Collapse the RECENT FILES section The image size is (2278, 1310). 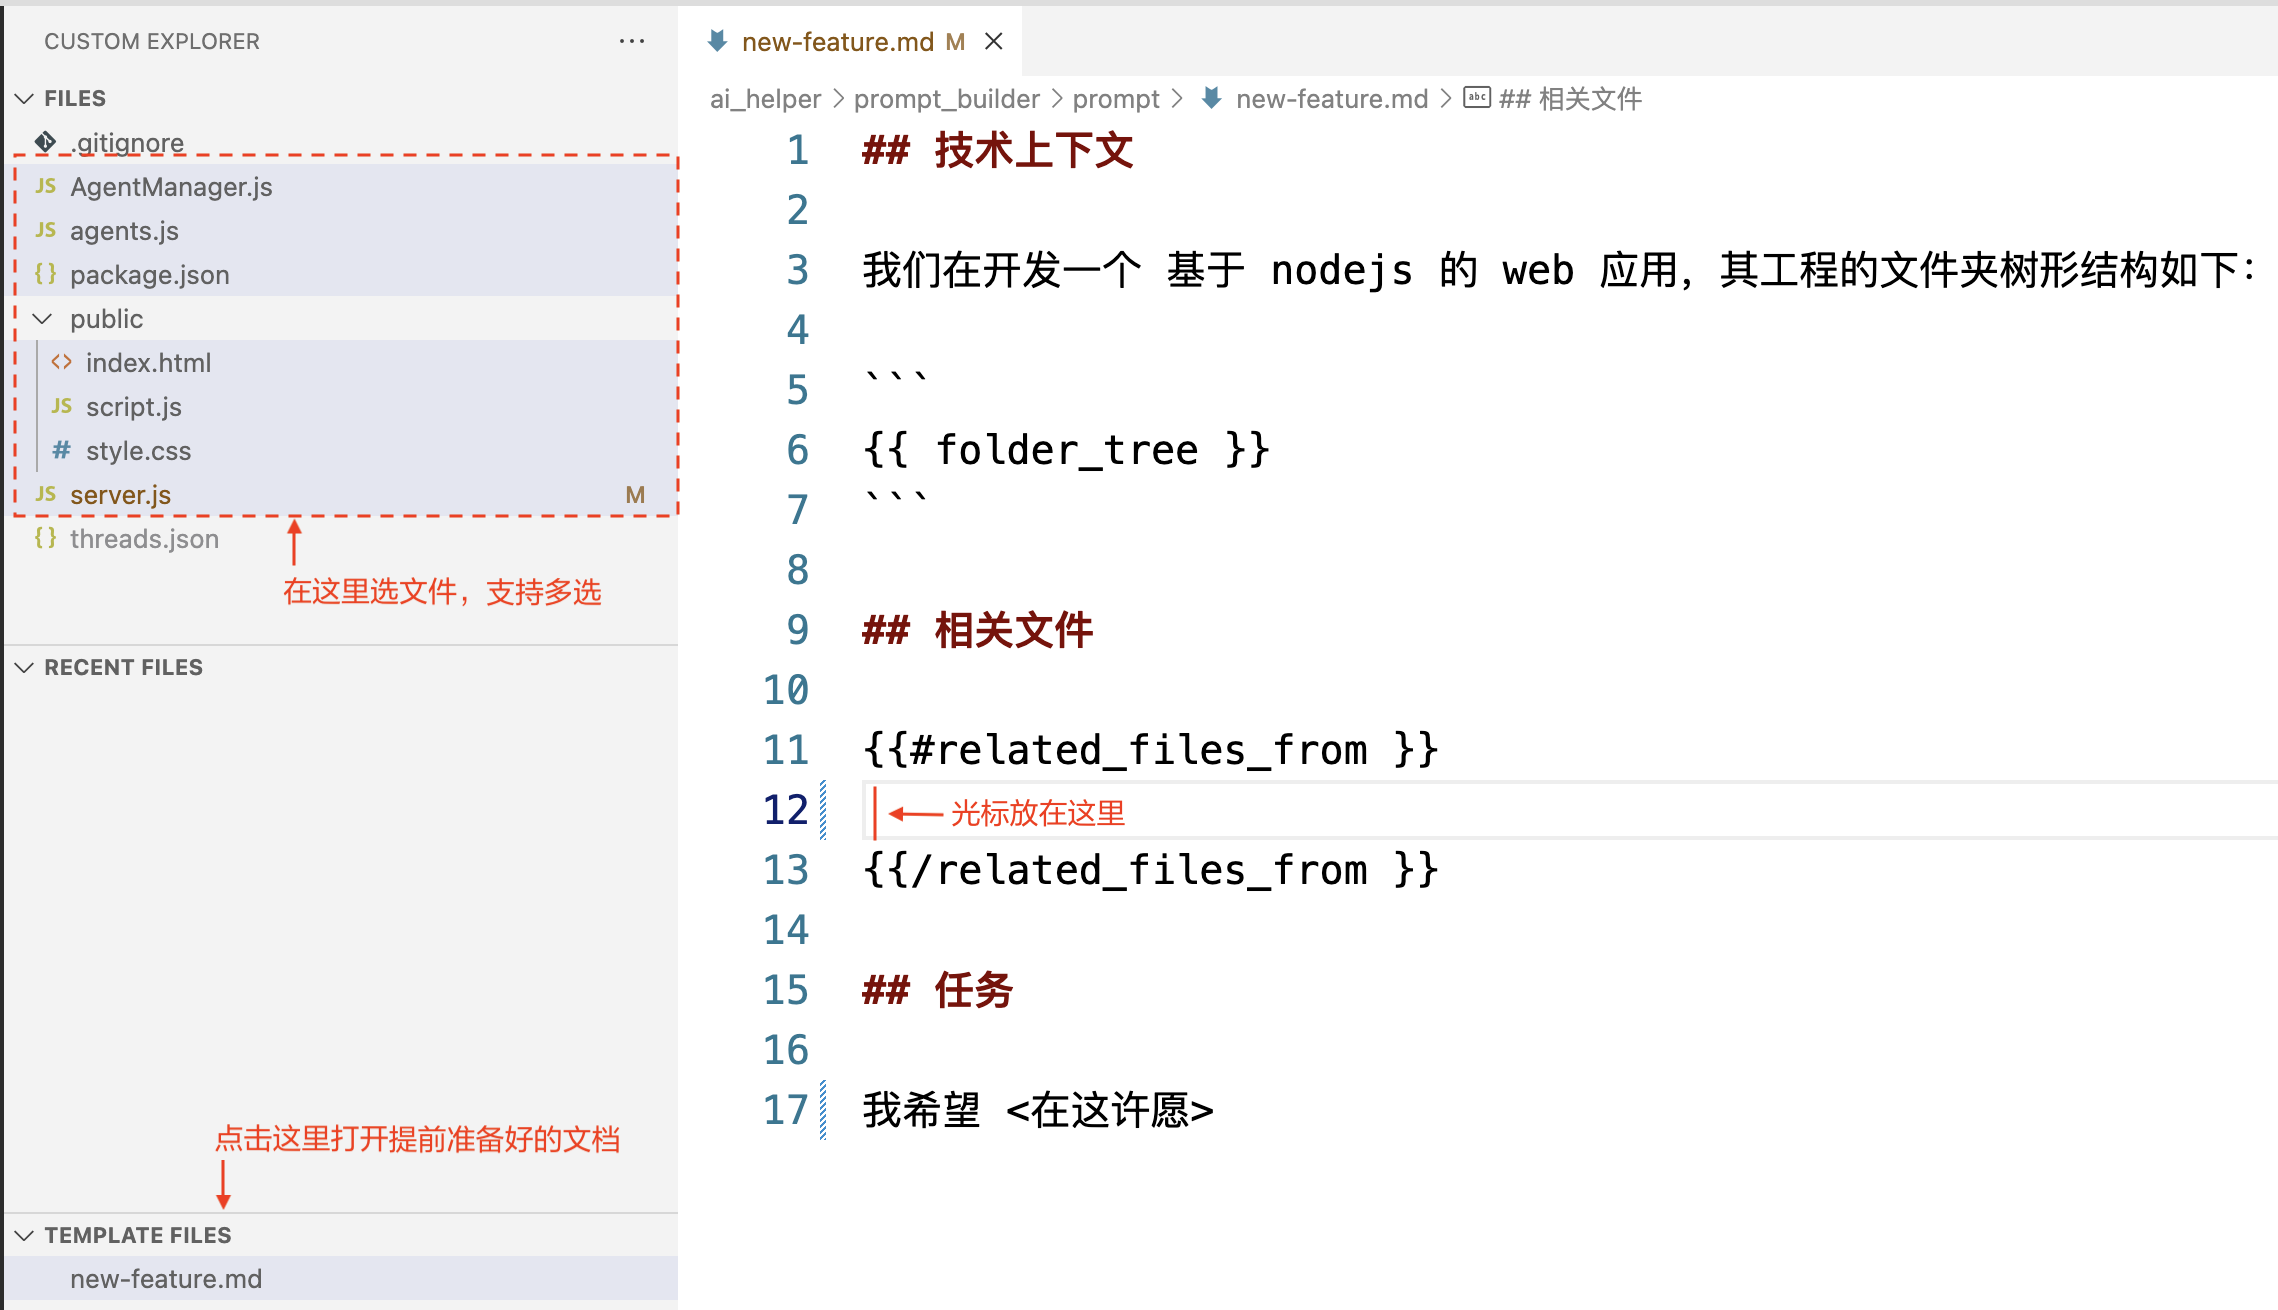pyautogui.click(x=24, y=667)
